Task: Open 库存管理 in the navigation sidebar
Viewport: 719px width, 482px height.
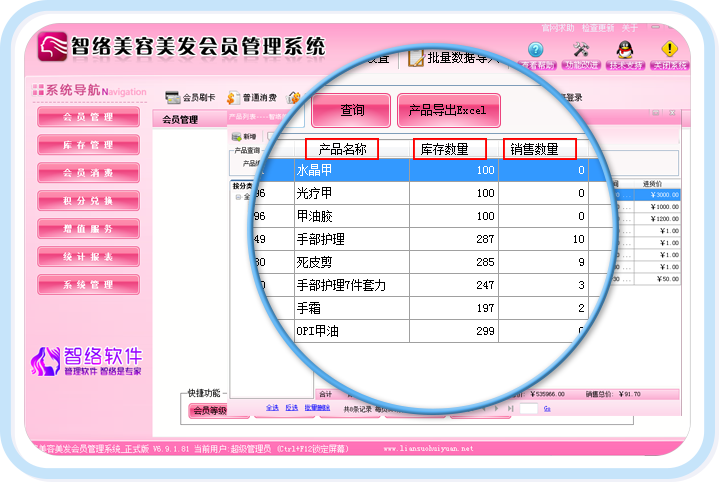Action: (88, 145)
